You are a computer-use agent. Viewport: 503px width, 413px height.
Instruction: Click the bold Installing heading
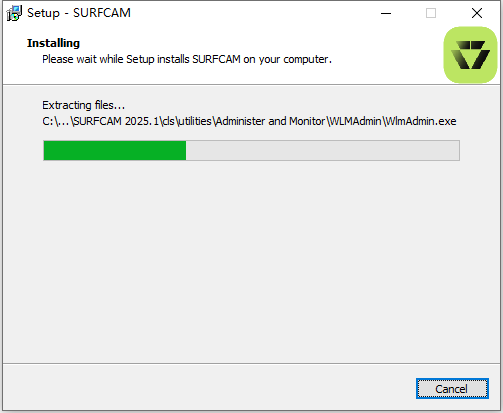[x=53, y=43]
